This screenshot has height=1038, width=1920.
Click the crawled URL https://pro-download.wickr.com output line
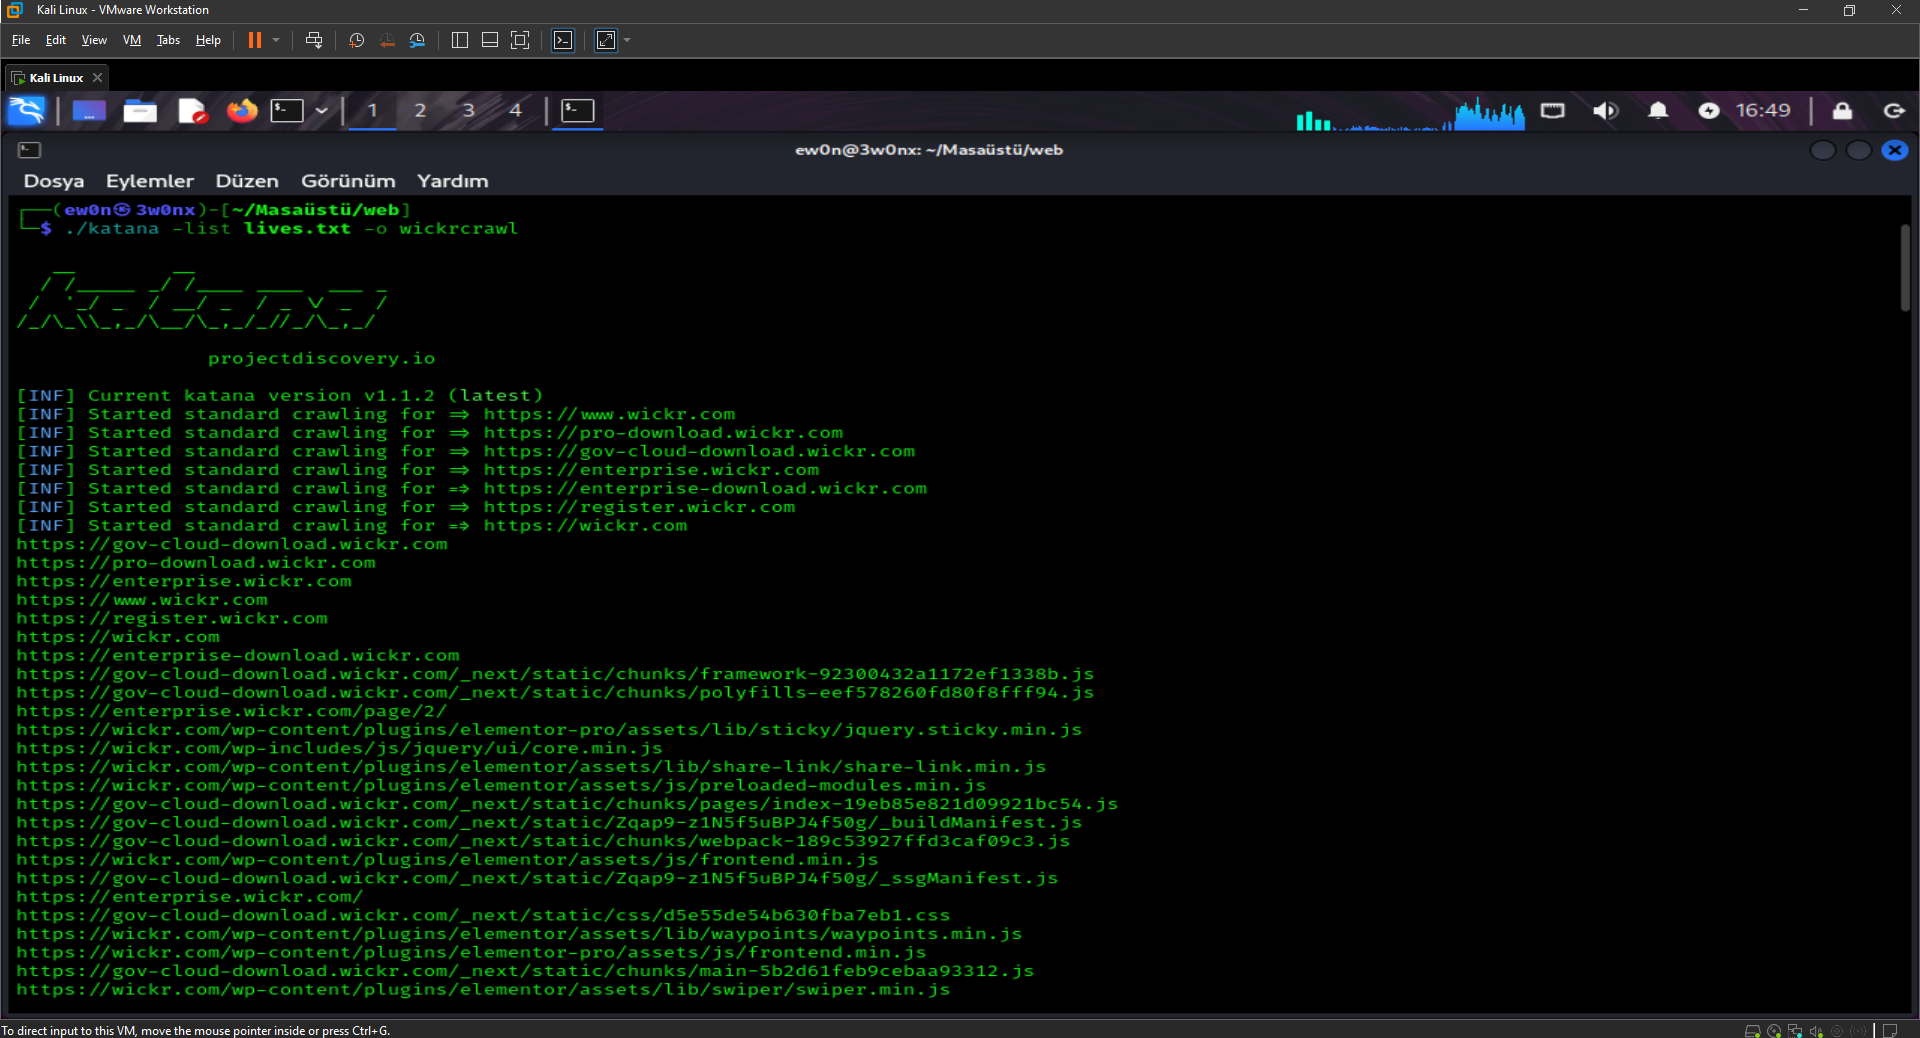tap(196, 563)
